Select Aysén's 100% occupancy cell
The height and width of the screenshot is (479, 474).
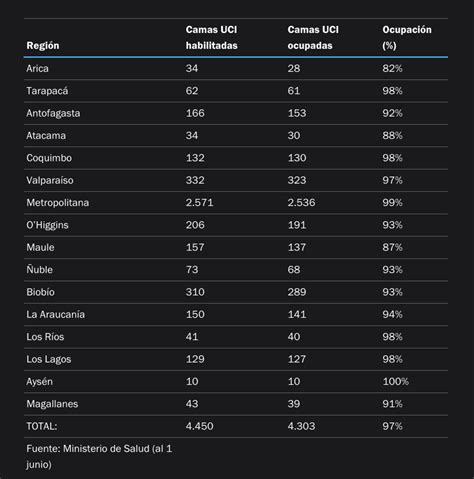395,381
